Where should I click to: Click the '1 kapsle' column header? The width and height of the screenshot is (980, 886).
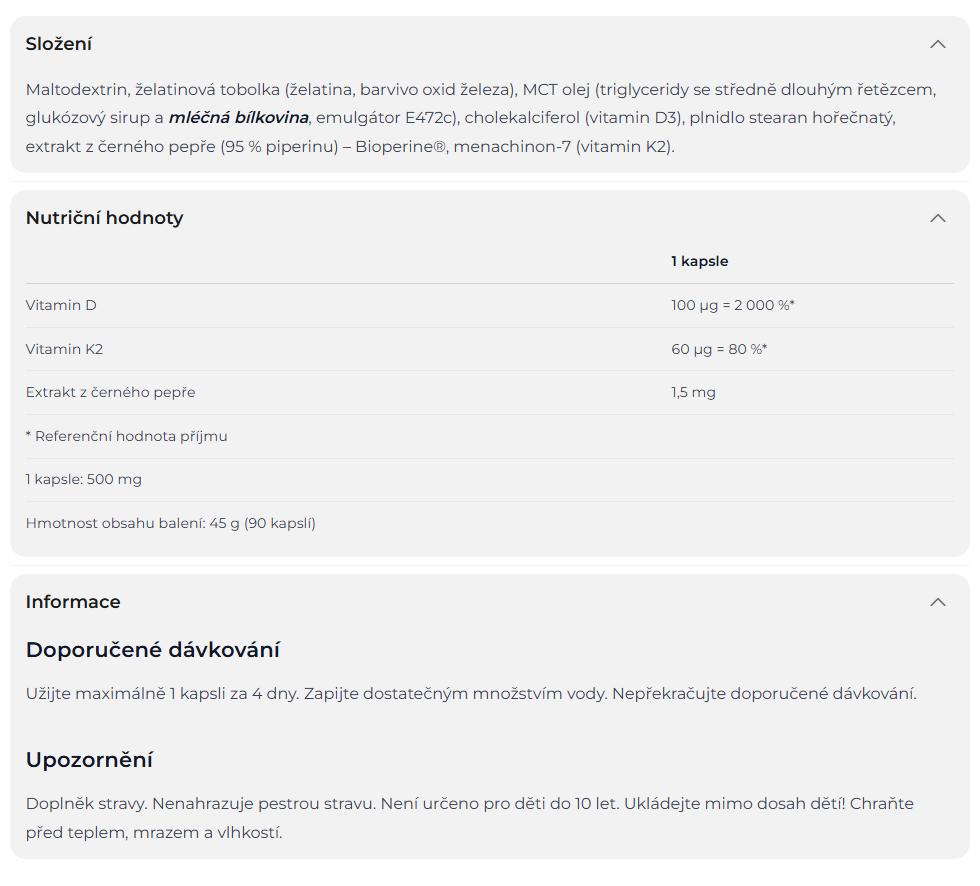[699, 261]
